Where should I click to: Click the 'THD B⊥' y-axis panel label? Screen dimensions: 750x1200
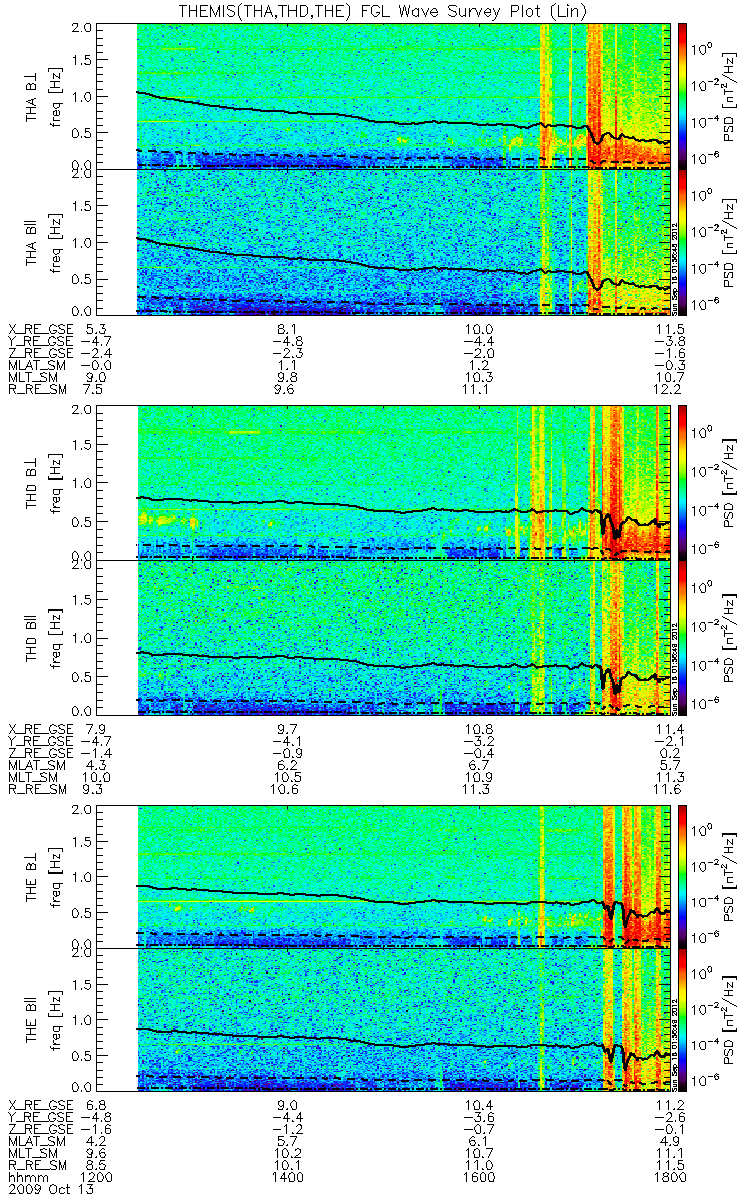click(x=32, y=481)
